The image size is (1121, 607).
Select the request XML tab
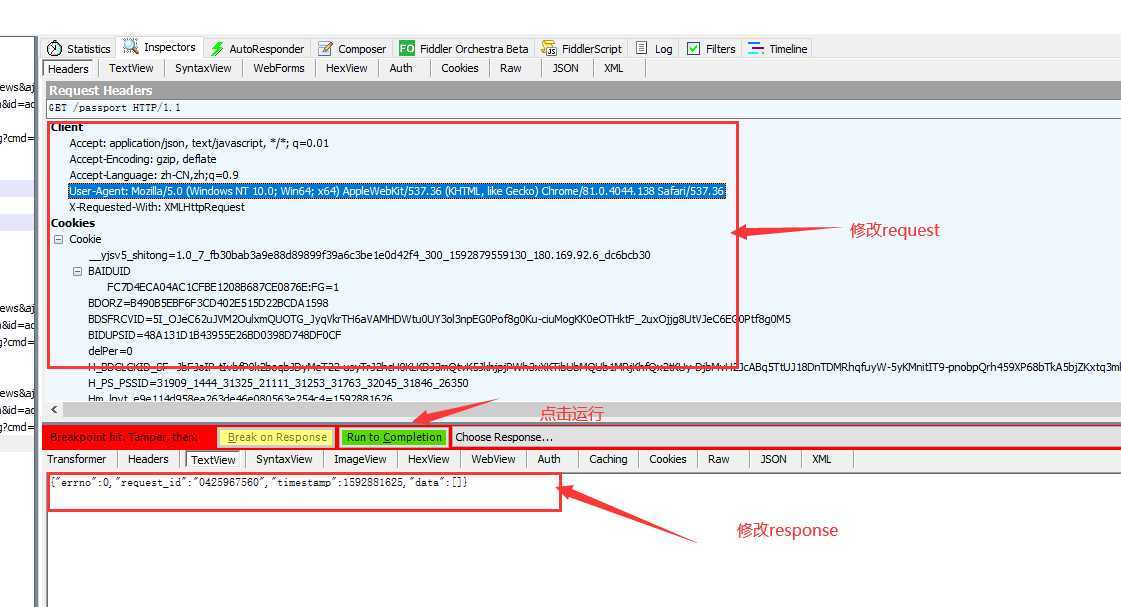613,68
